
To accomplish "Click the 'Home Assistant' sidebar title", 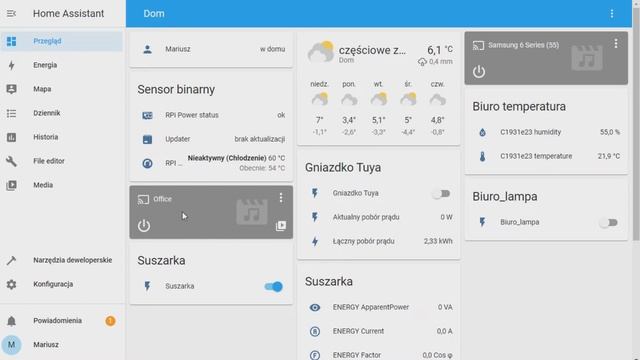I will (69, 13).
